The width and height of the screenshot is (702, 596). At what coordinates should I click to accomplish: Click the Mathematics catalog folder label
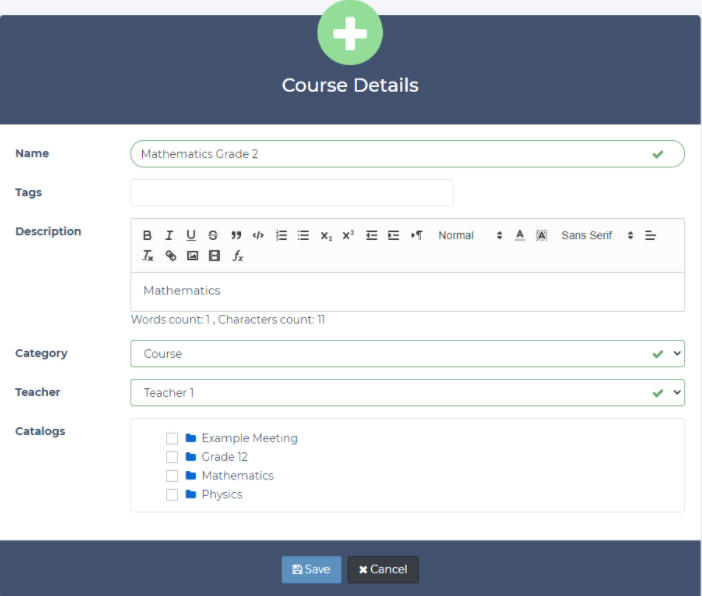[237, 476]
